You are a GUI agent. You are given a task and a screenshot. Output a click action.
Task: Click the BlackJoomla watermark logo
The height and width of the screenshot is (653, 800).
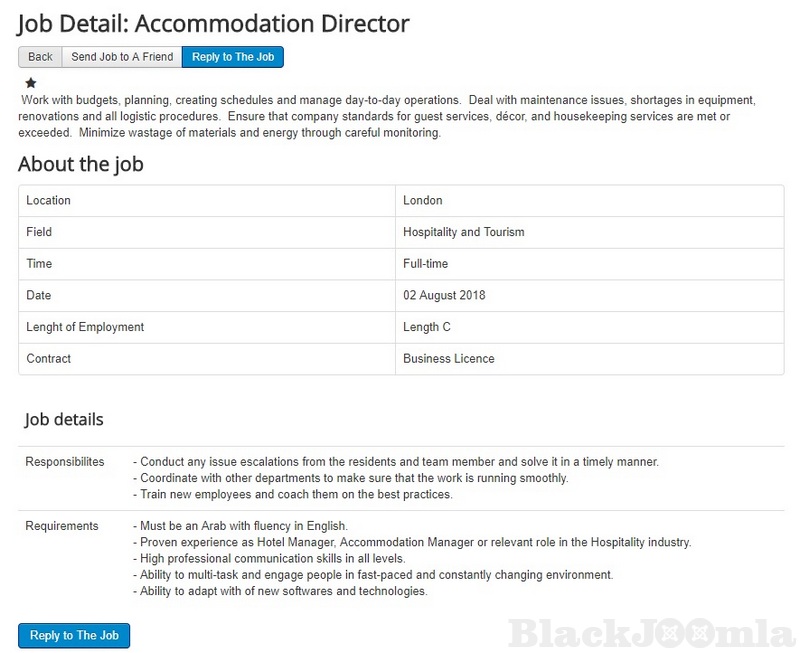(650, 632)
